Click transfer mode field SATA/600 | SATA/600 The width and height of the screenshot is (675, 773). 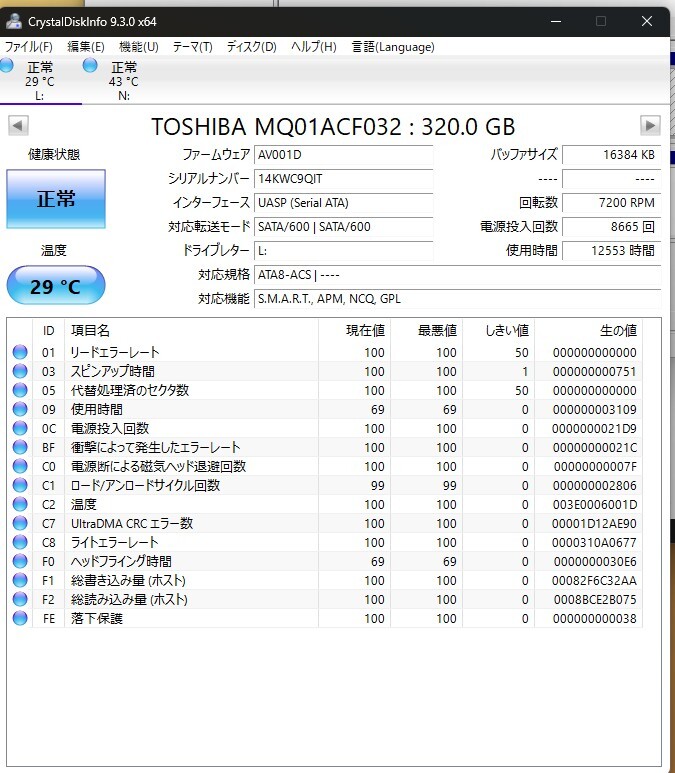[344, 227]
